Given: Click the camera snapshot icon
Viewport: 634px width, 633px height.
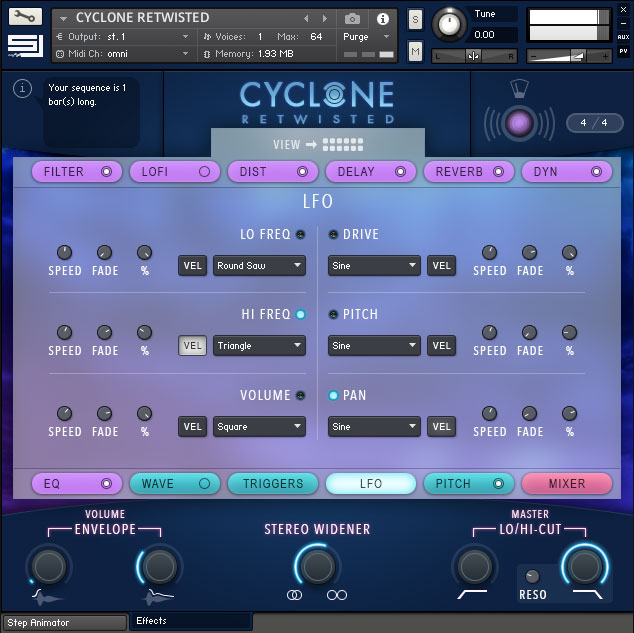Looking at the screenshot, I should coord(352,18).
